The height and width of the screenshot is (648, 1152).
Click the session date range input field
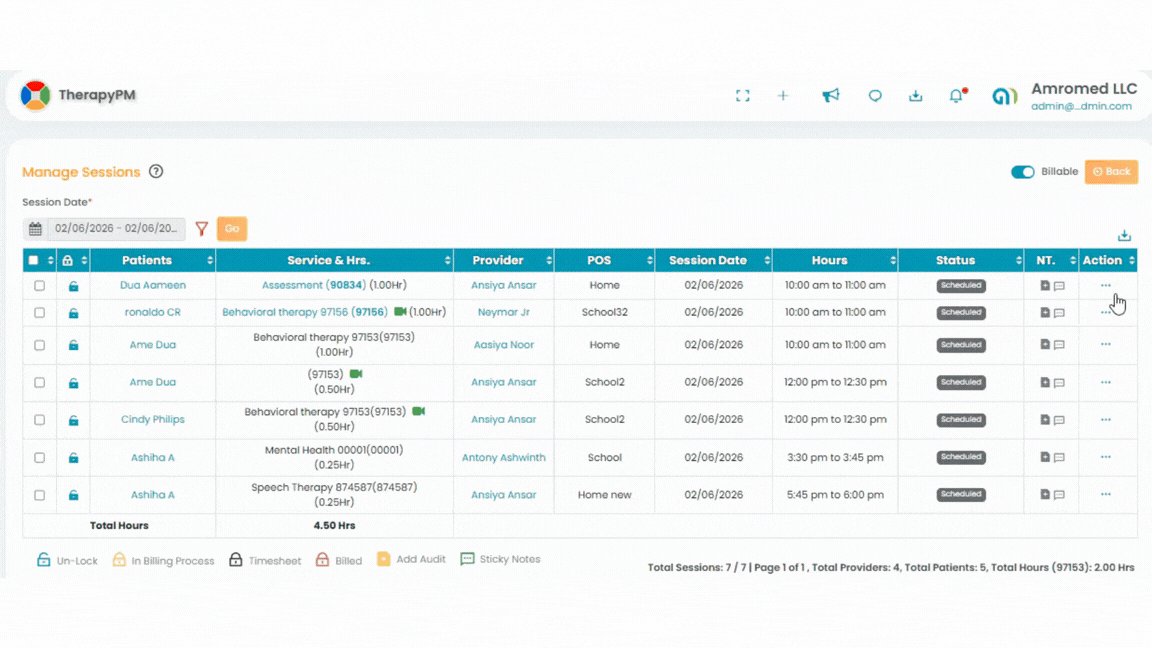pos(115,229)
